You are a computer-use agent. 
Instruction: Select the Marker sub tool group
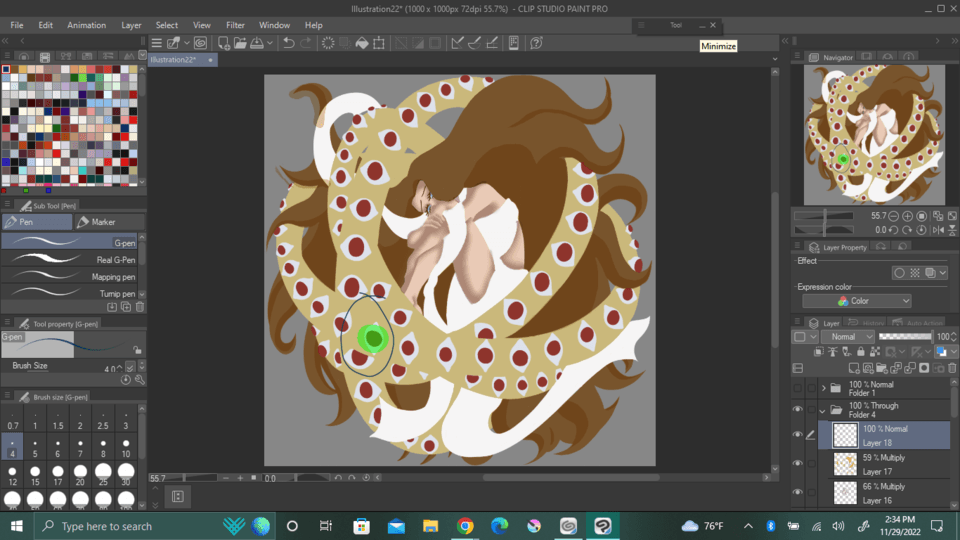pos(109,222)
